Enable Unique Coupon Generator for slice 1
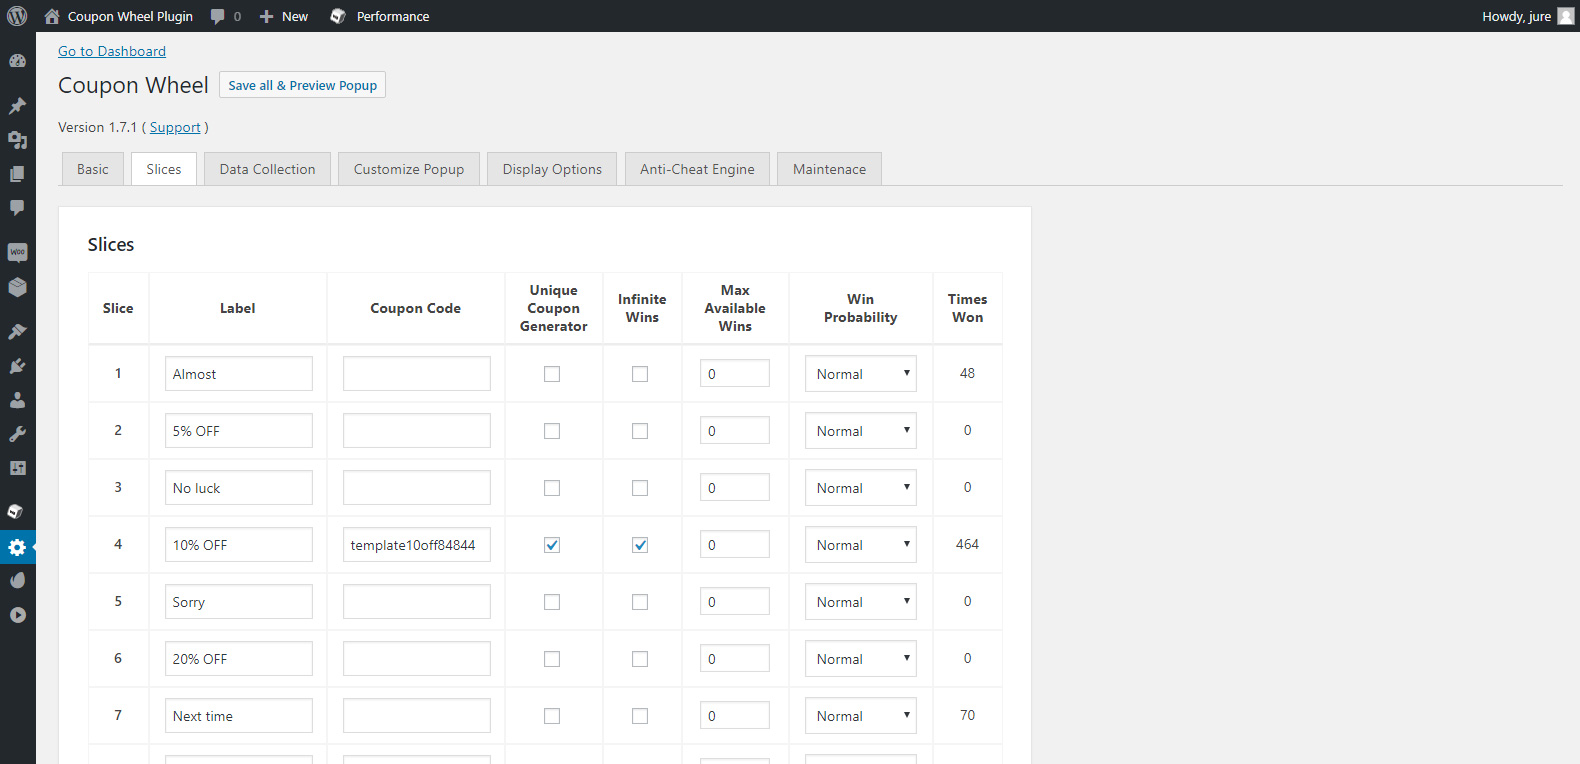The height and width of the screenshot is (764, 1580). 552,374
